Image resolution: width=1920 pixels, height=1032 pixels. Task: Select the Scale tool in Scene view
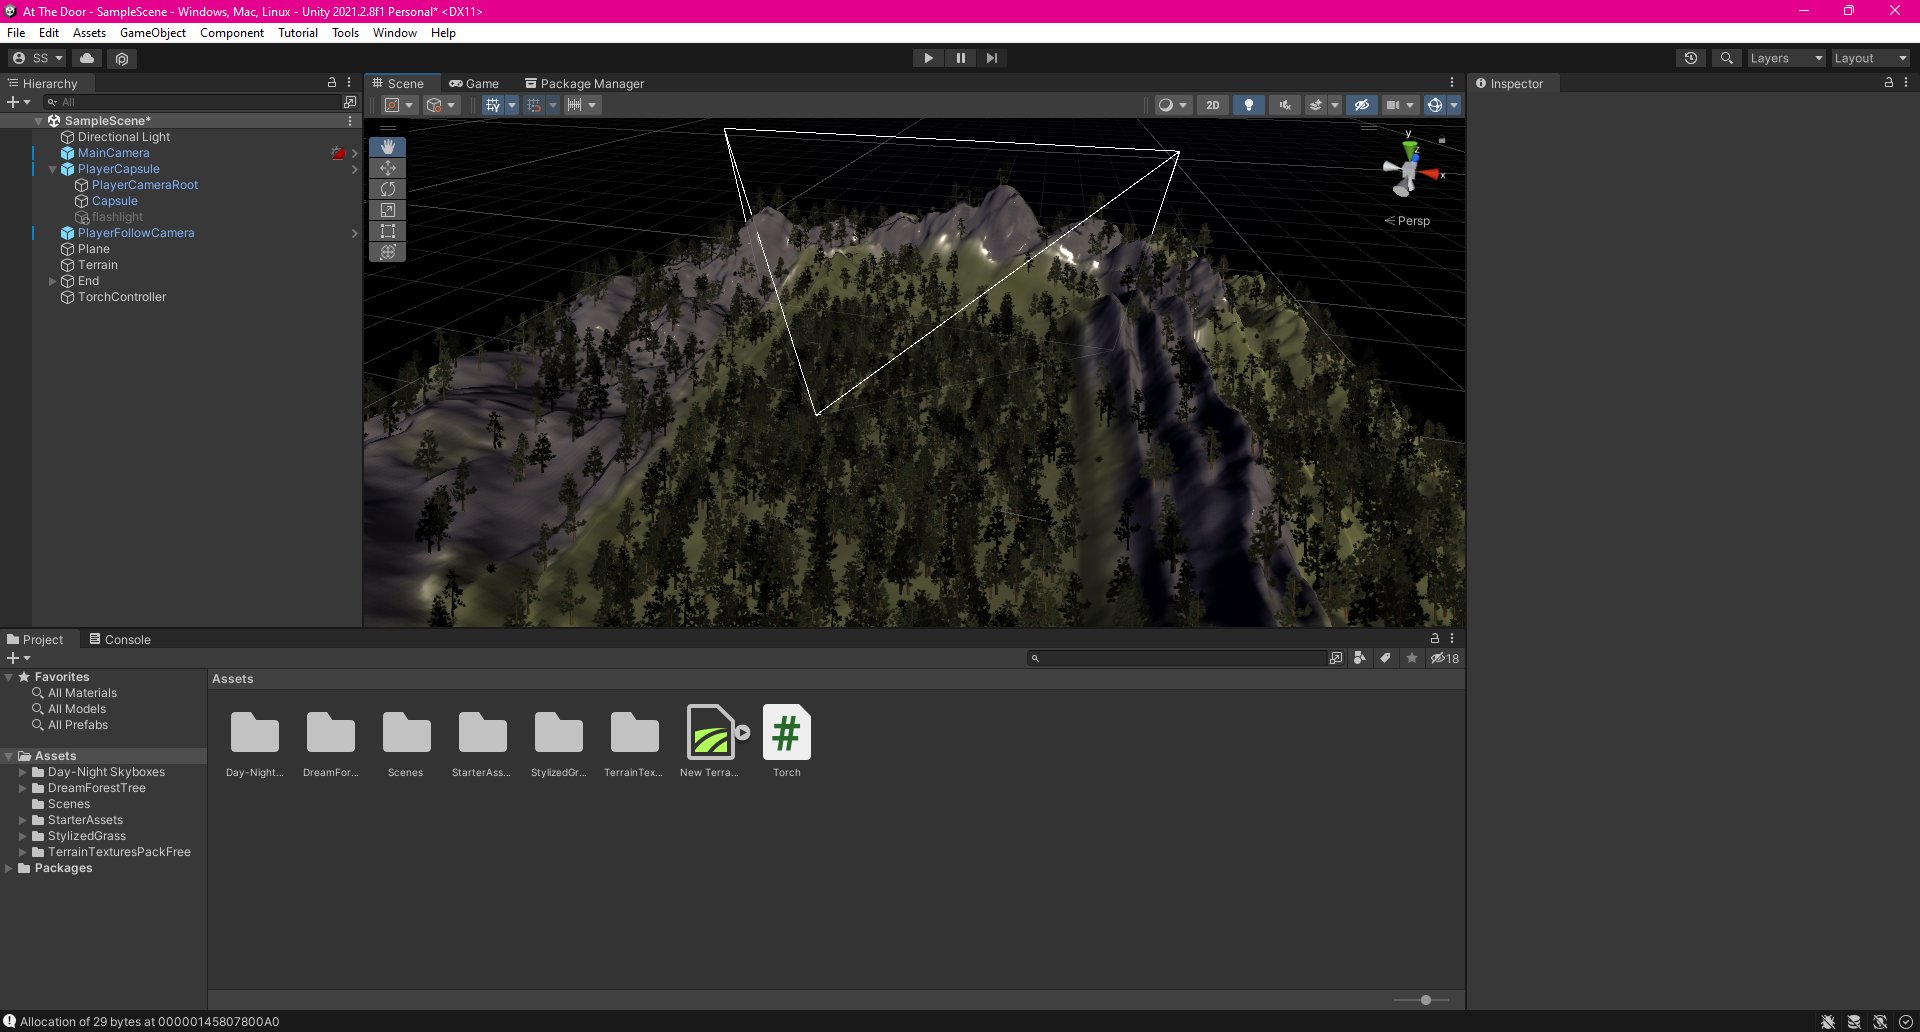[388, 210]
